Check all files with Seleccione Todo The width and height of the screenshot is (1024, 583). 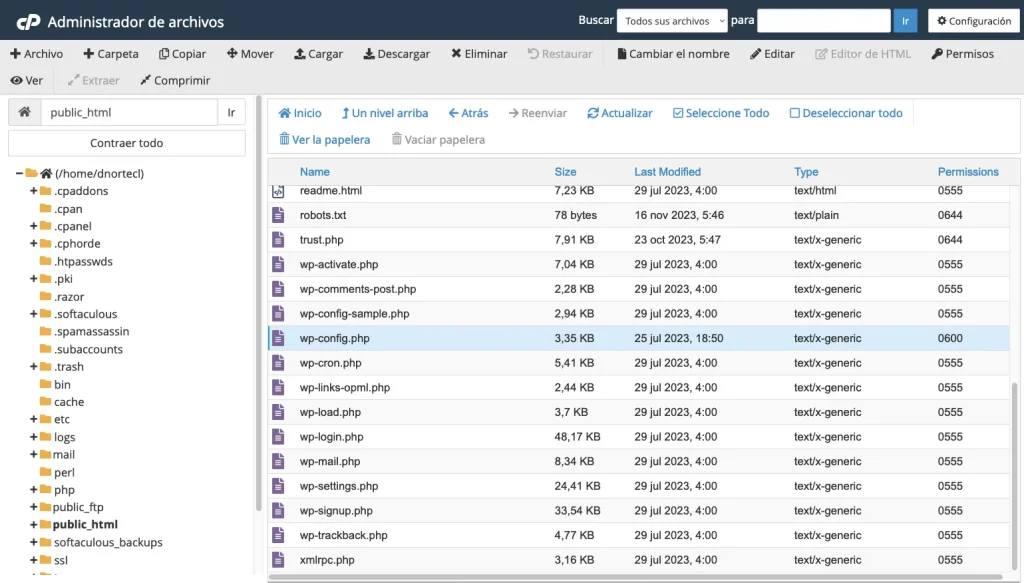point(721,113)
